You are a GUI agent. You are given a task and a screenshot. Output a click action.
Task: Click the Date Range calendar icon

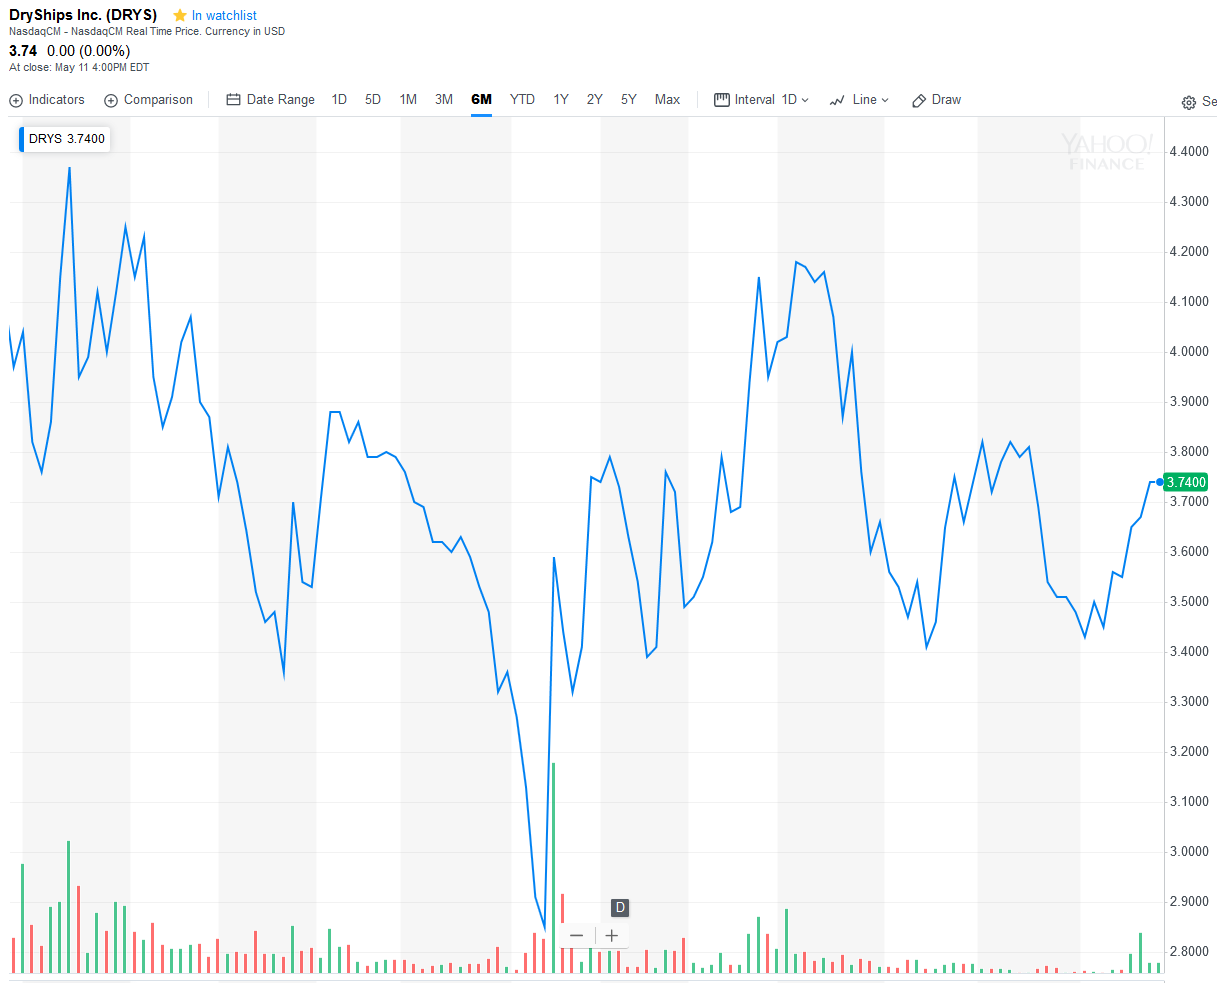(x=234, y=100)
